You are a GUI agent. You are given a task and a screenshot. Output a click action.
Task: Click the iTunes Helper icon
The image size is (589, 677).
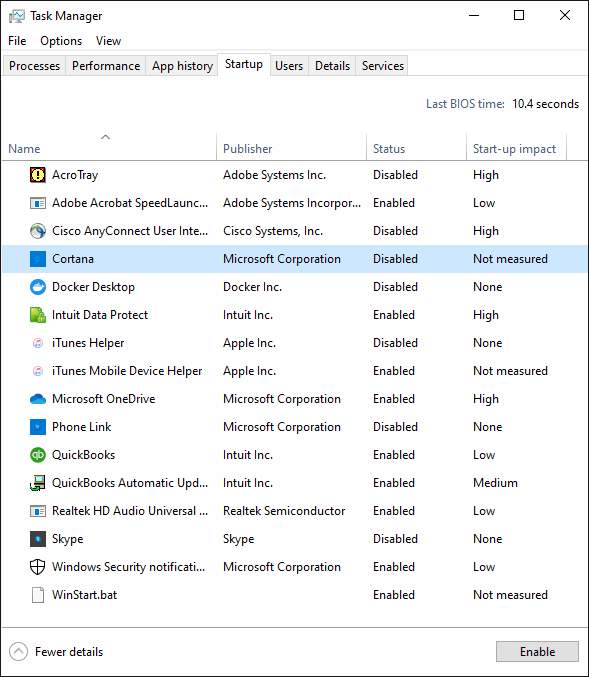[x=38, y=343]
